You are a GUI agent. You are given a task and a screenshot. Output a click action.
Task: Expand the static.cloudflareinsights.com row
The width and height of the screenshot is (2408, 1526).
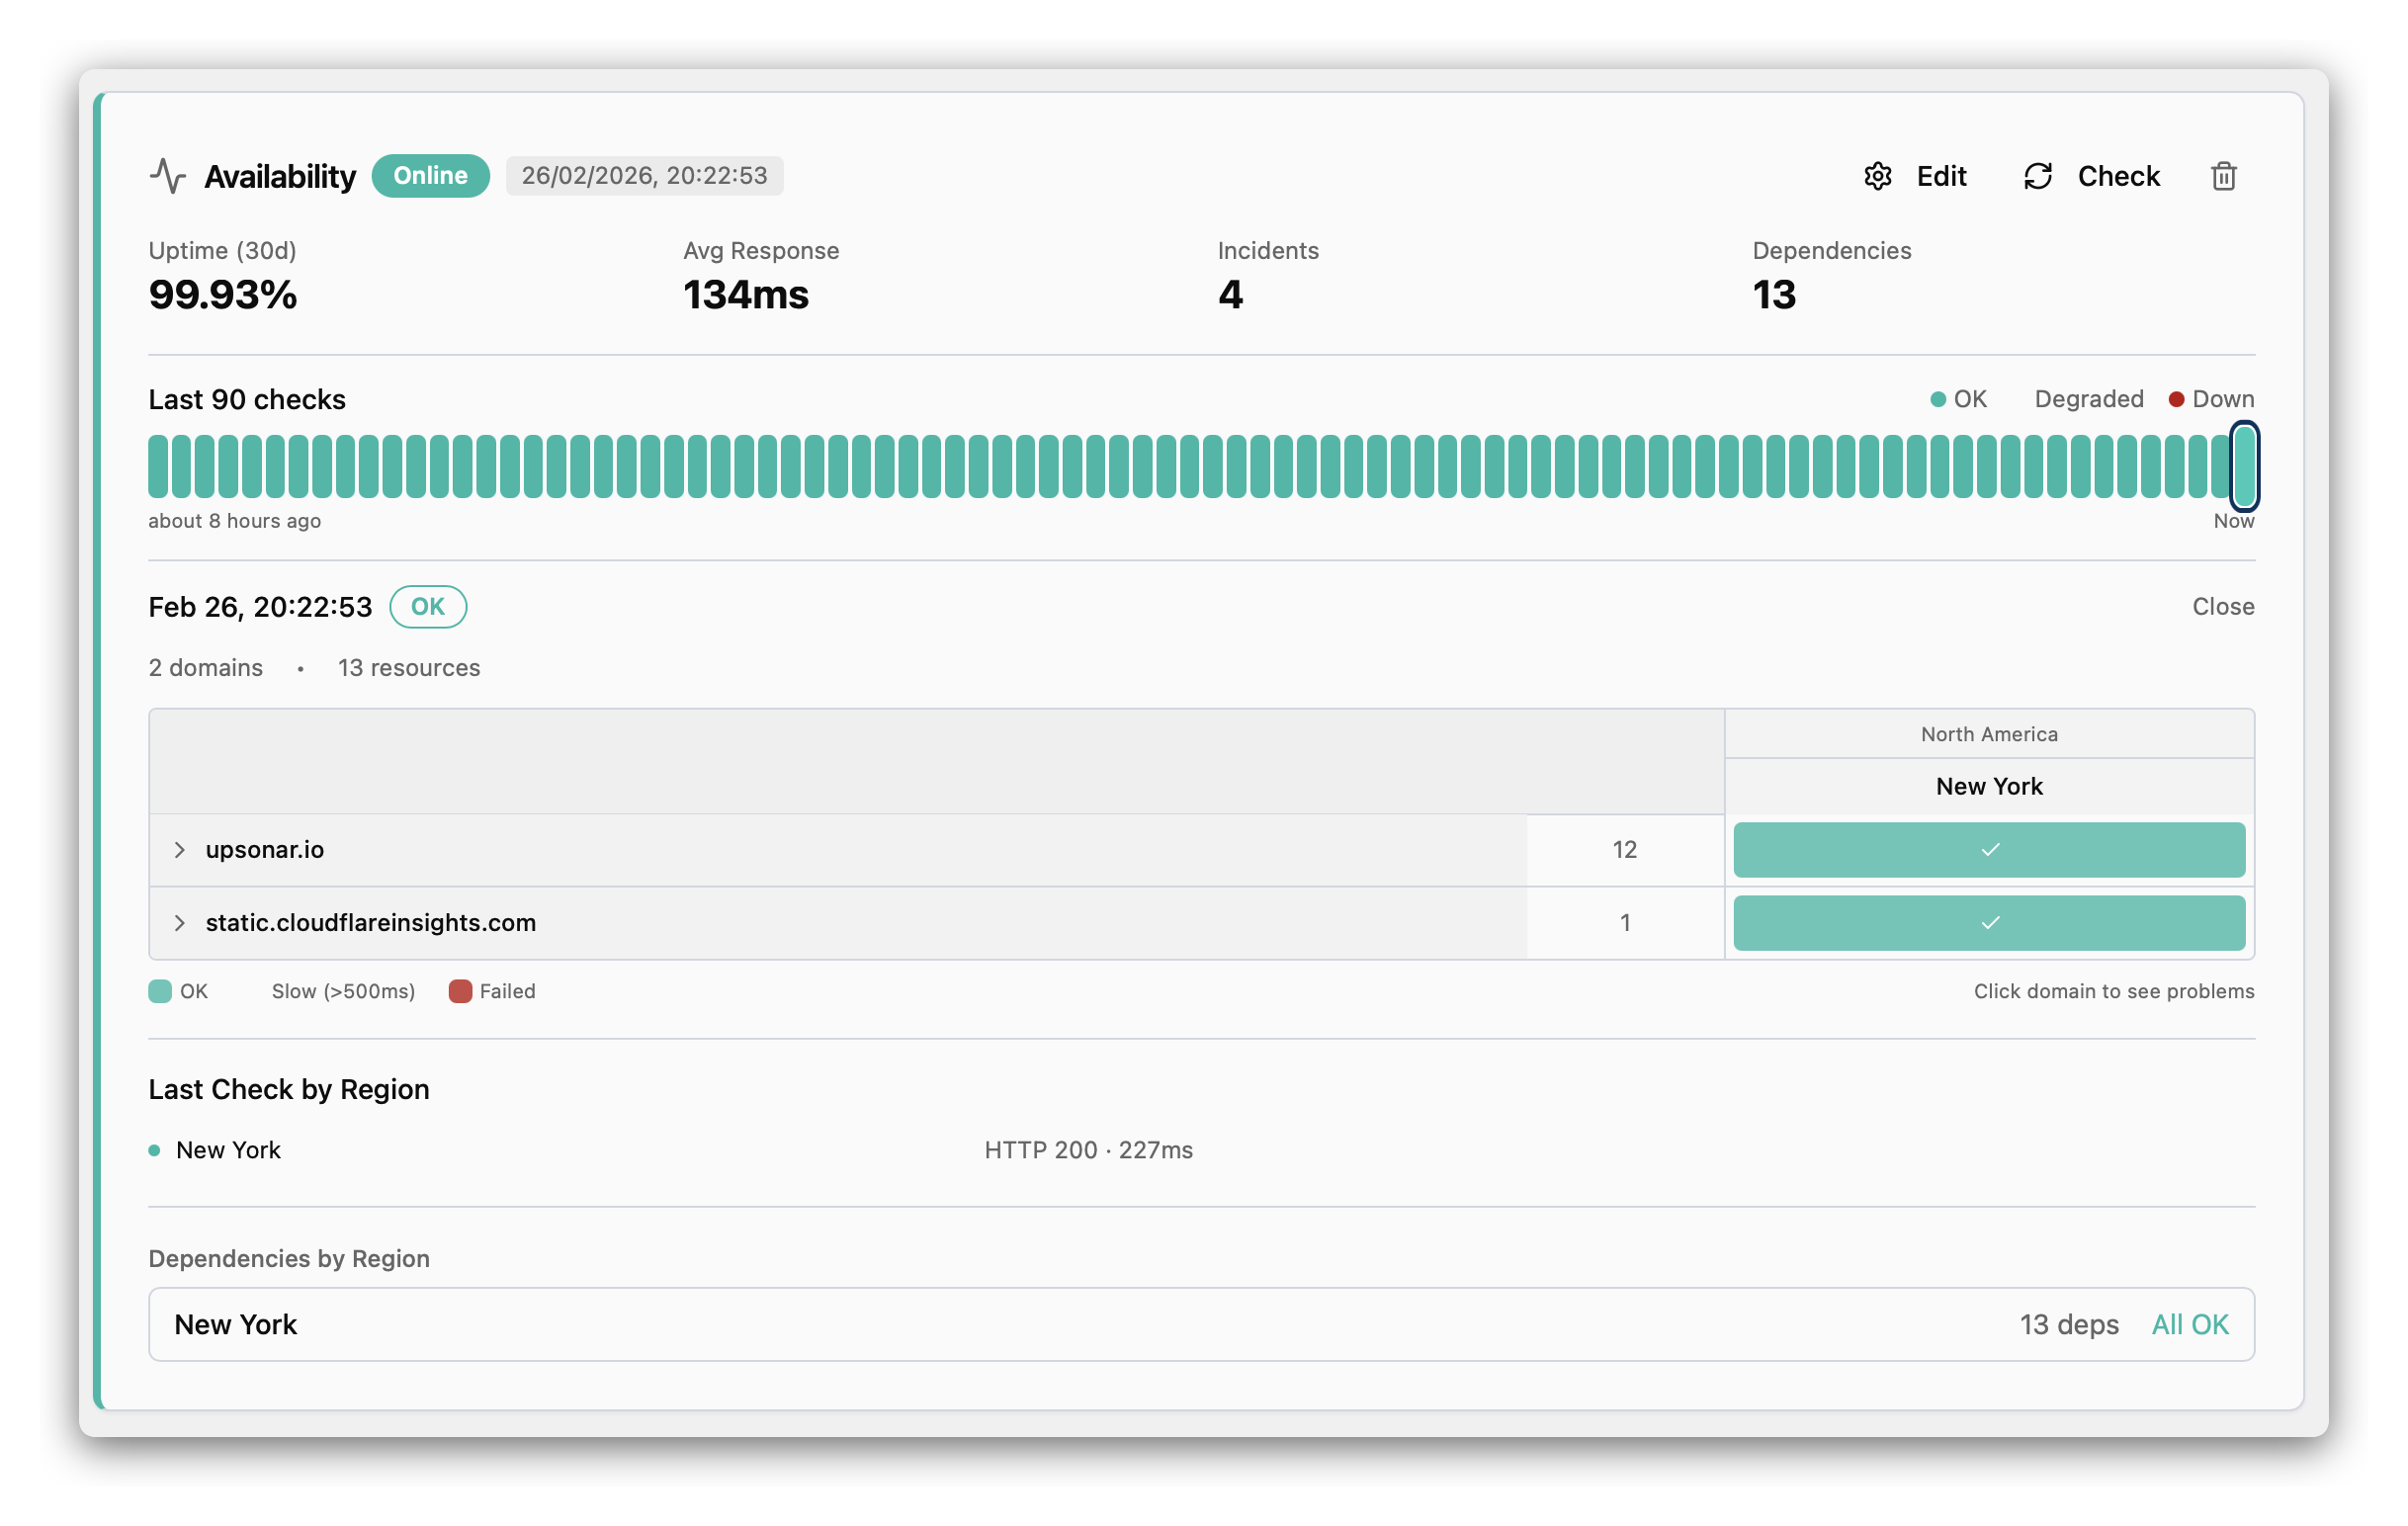click(179, 922)
